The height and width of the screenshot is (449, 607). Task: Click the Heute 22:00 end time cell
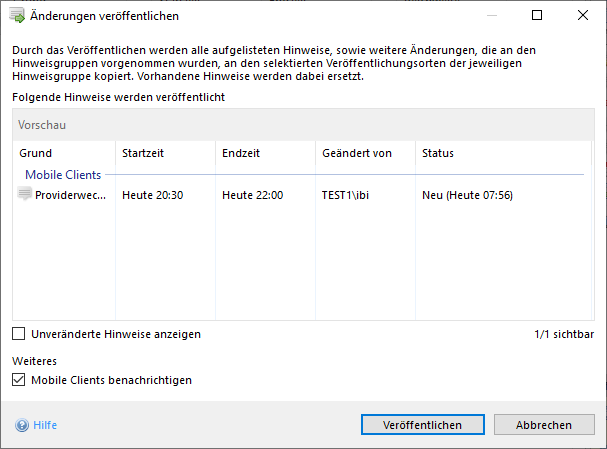[252, 195]
